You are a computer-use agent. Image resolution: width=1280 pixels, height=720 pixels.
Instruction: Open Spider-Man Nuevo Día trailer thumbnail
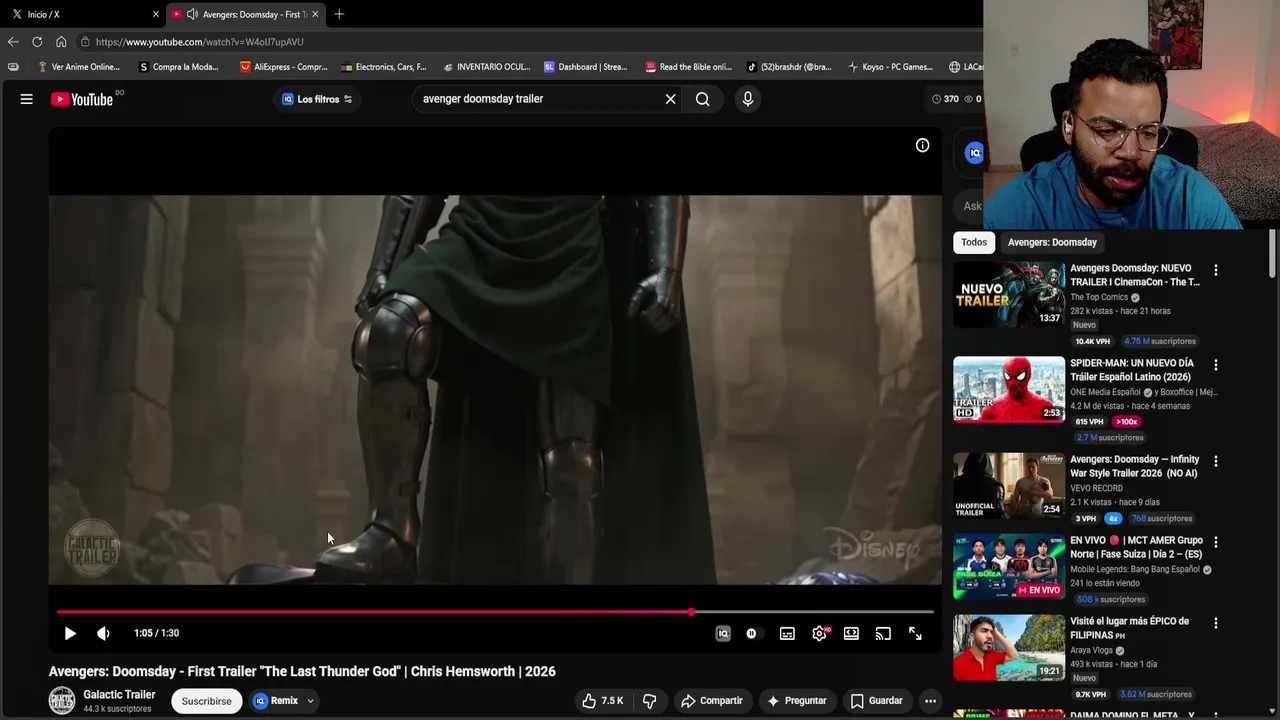(x=1009, y=389)
